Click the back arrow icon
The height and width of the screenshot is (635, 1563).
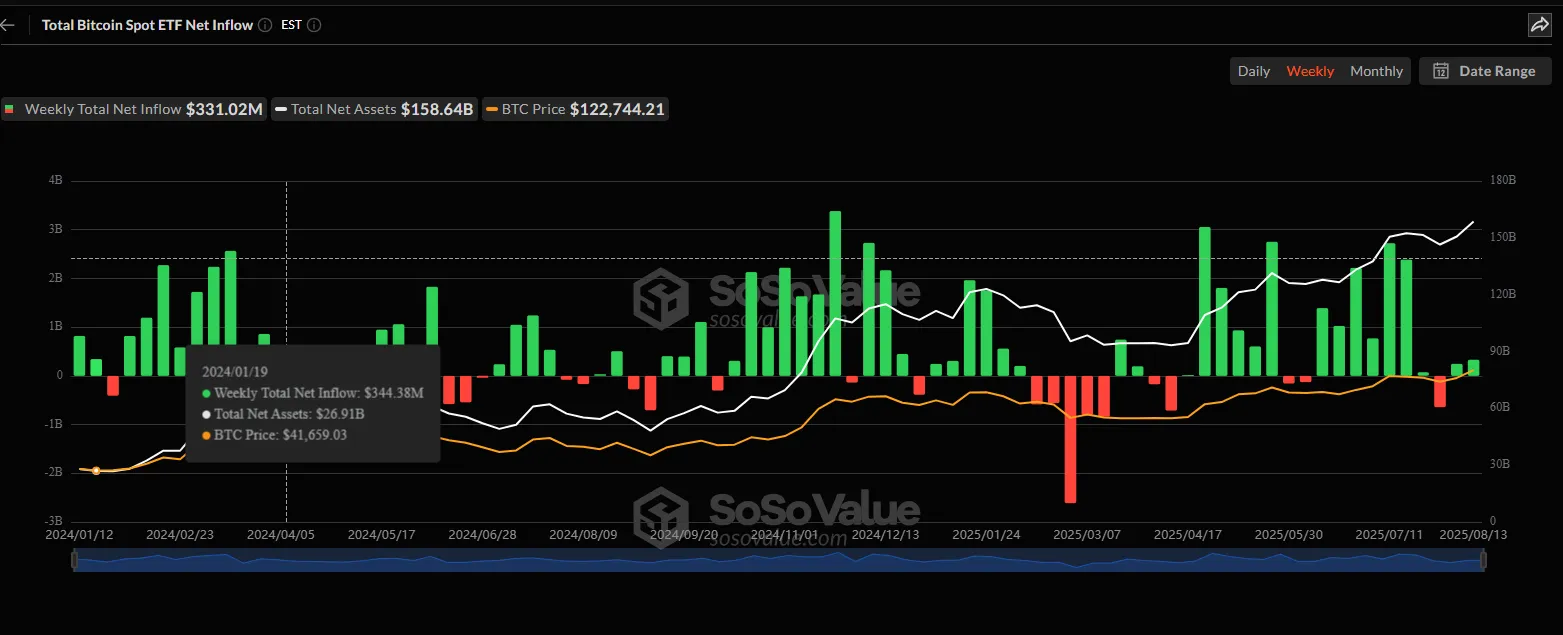[8, 25]
